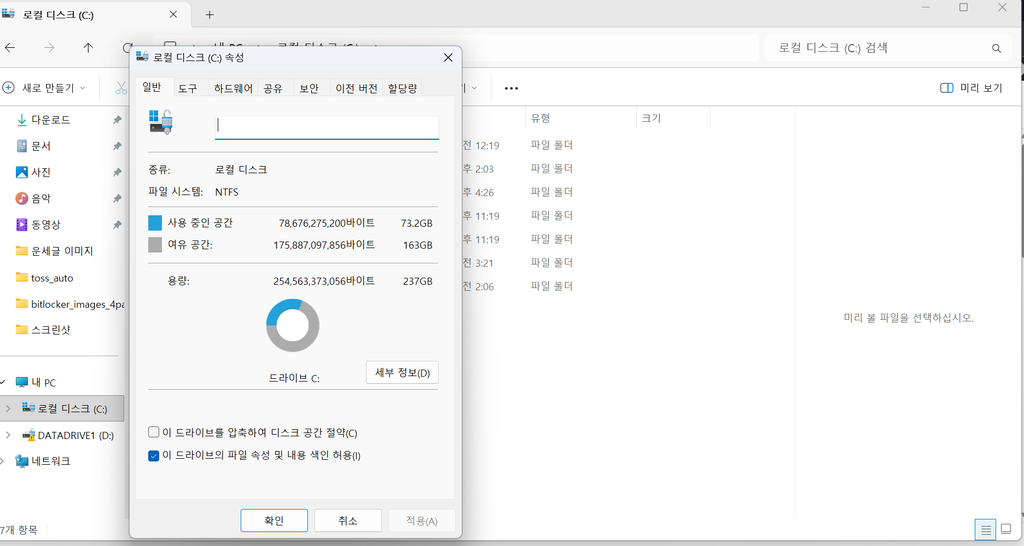Open the 보안 tab

coord(309,88)
